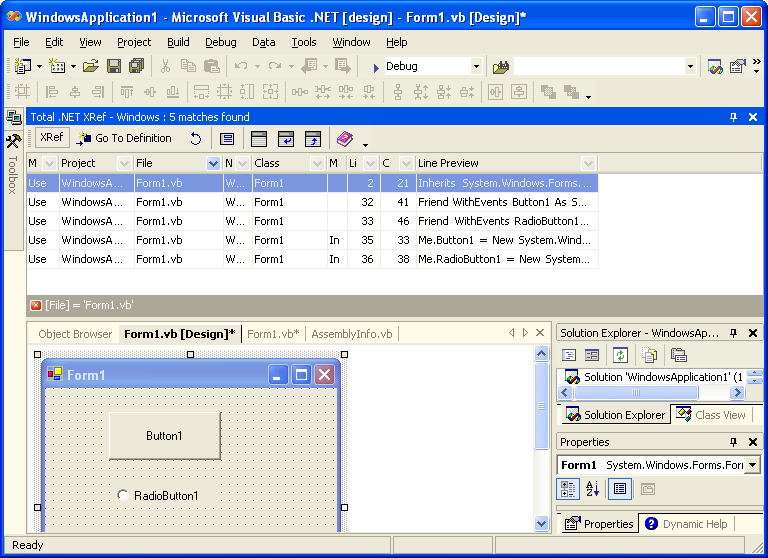This screenshot has width=768, height=558.
Task: Open the Line Preview column filter dropdown
Action: coord(588,163)
